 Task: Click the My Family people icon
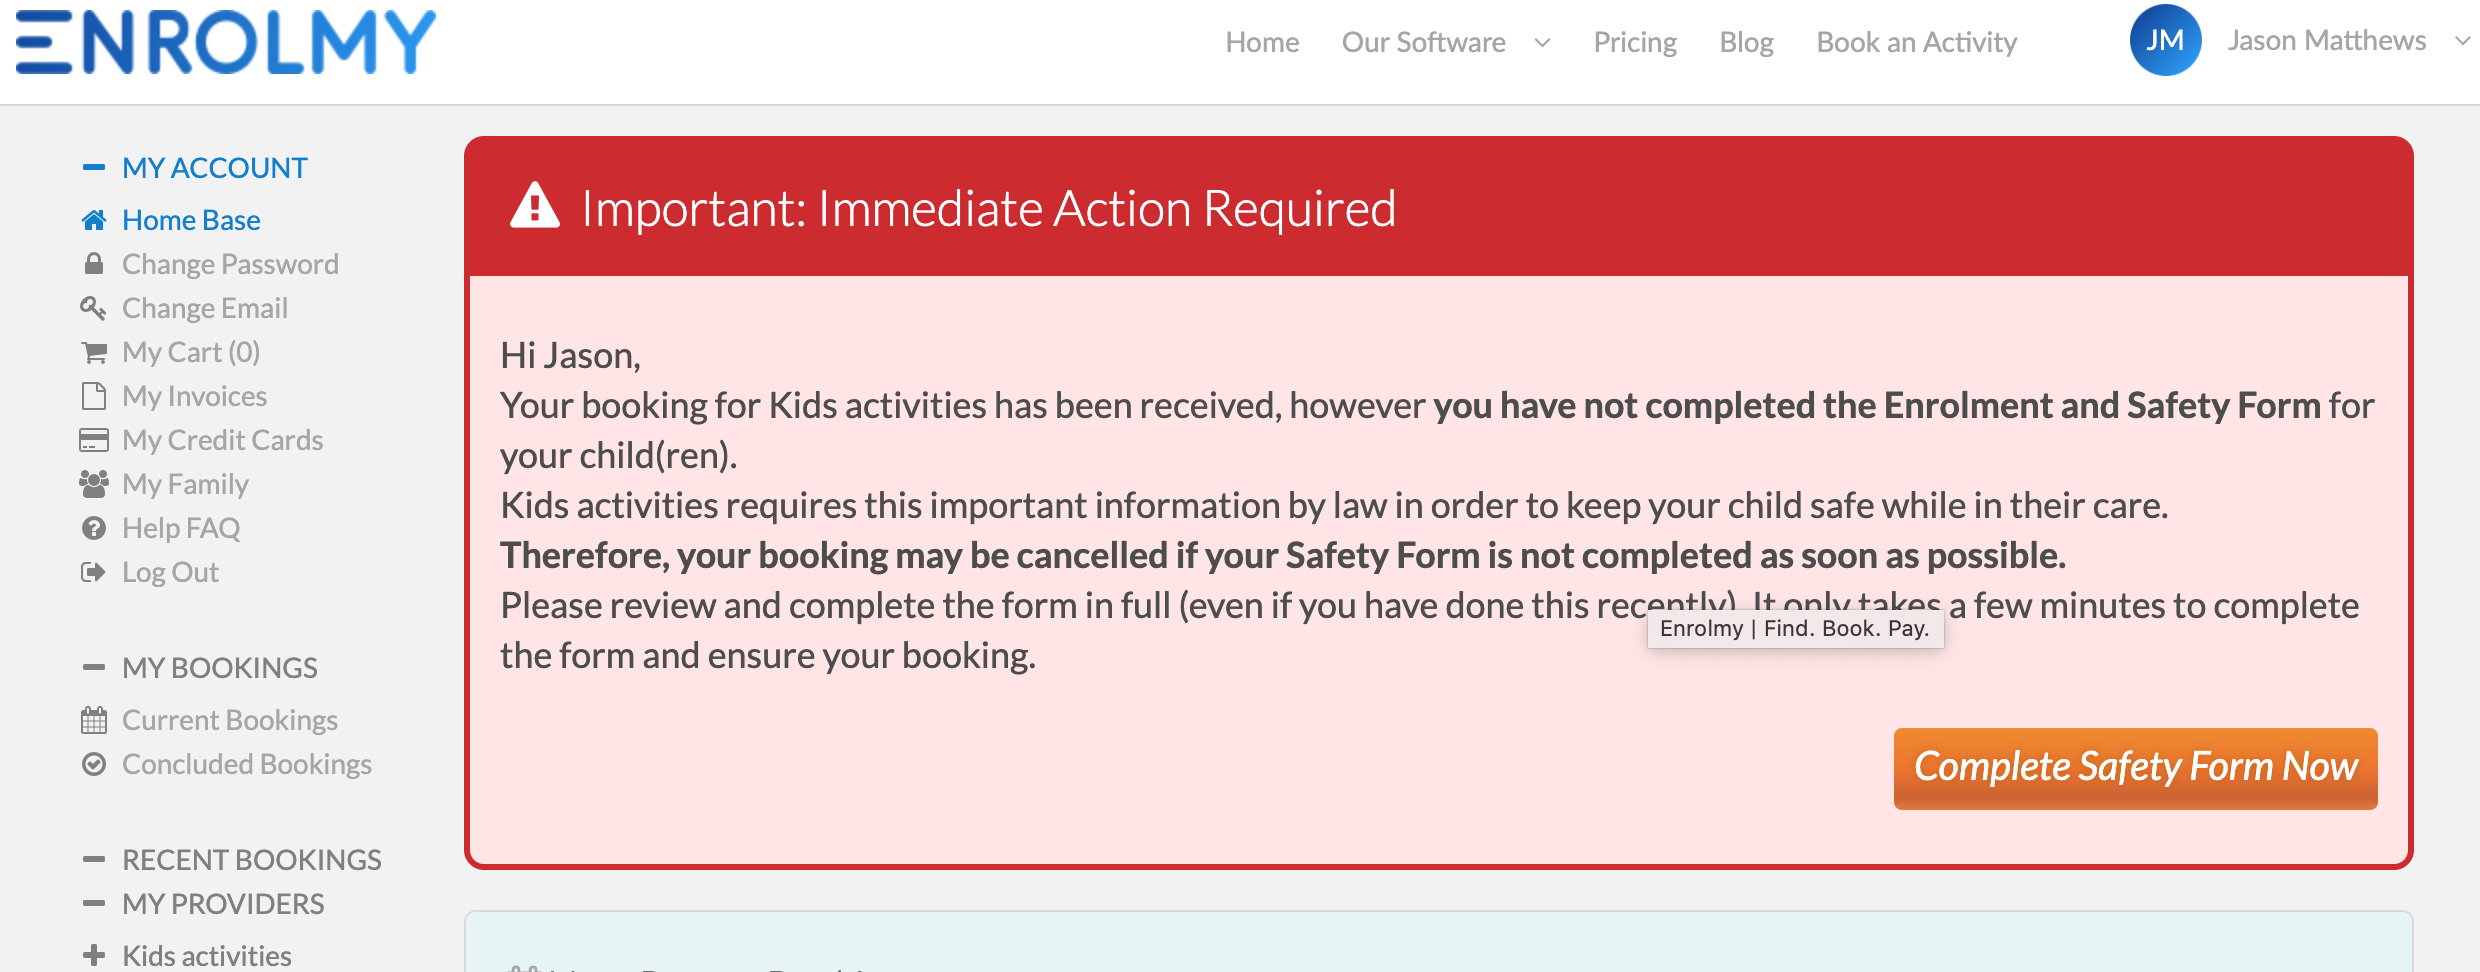pyautogui.click(x=94, y=484)
